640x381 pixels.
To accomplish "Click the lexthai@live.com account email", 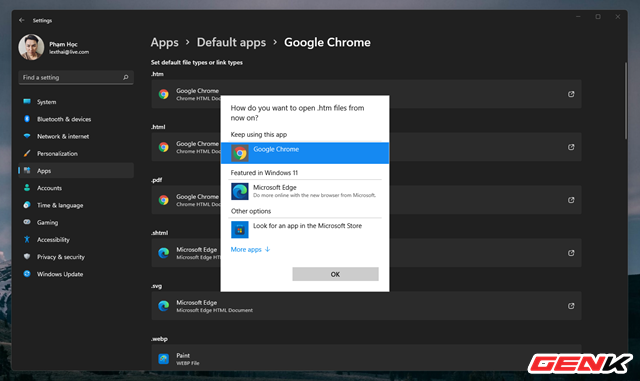I will (x=69, y=52).
